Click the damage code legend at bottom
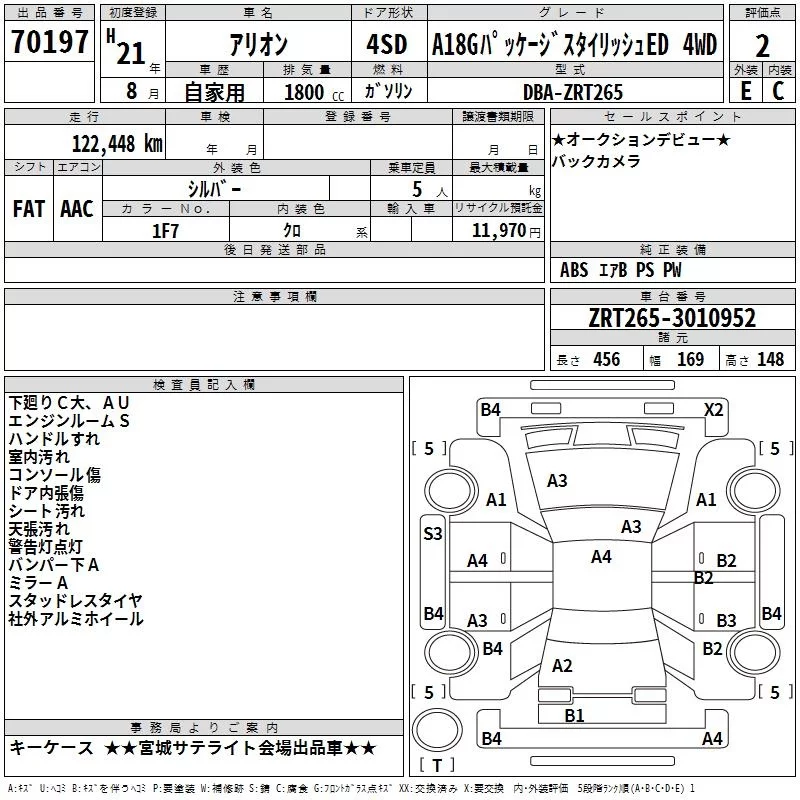Image resolution: width=800 pixels, height=800 pixels. [x=352, y=788]
